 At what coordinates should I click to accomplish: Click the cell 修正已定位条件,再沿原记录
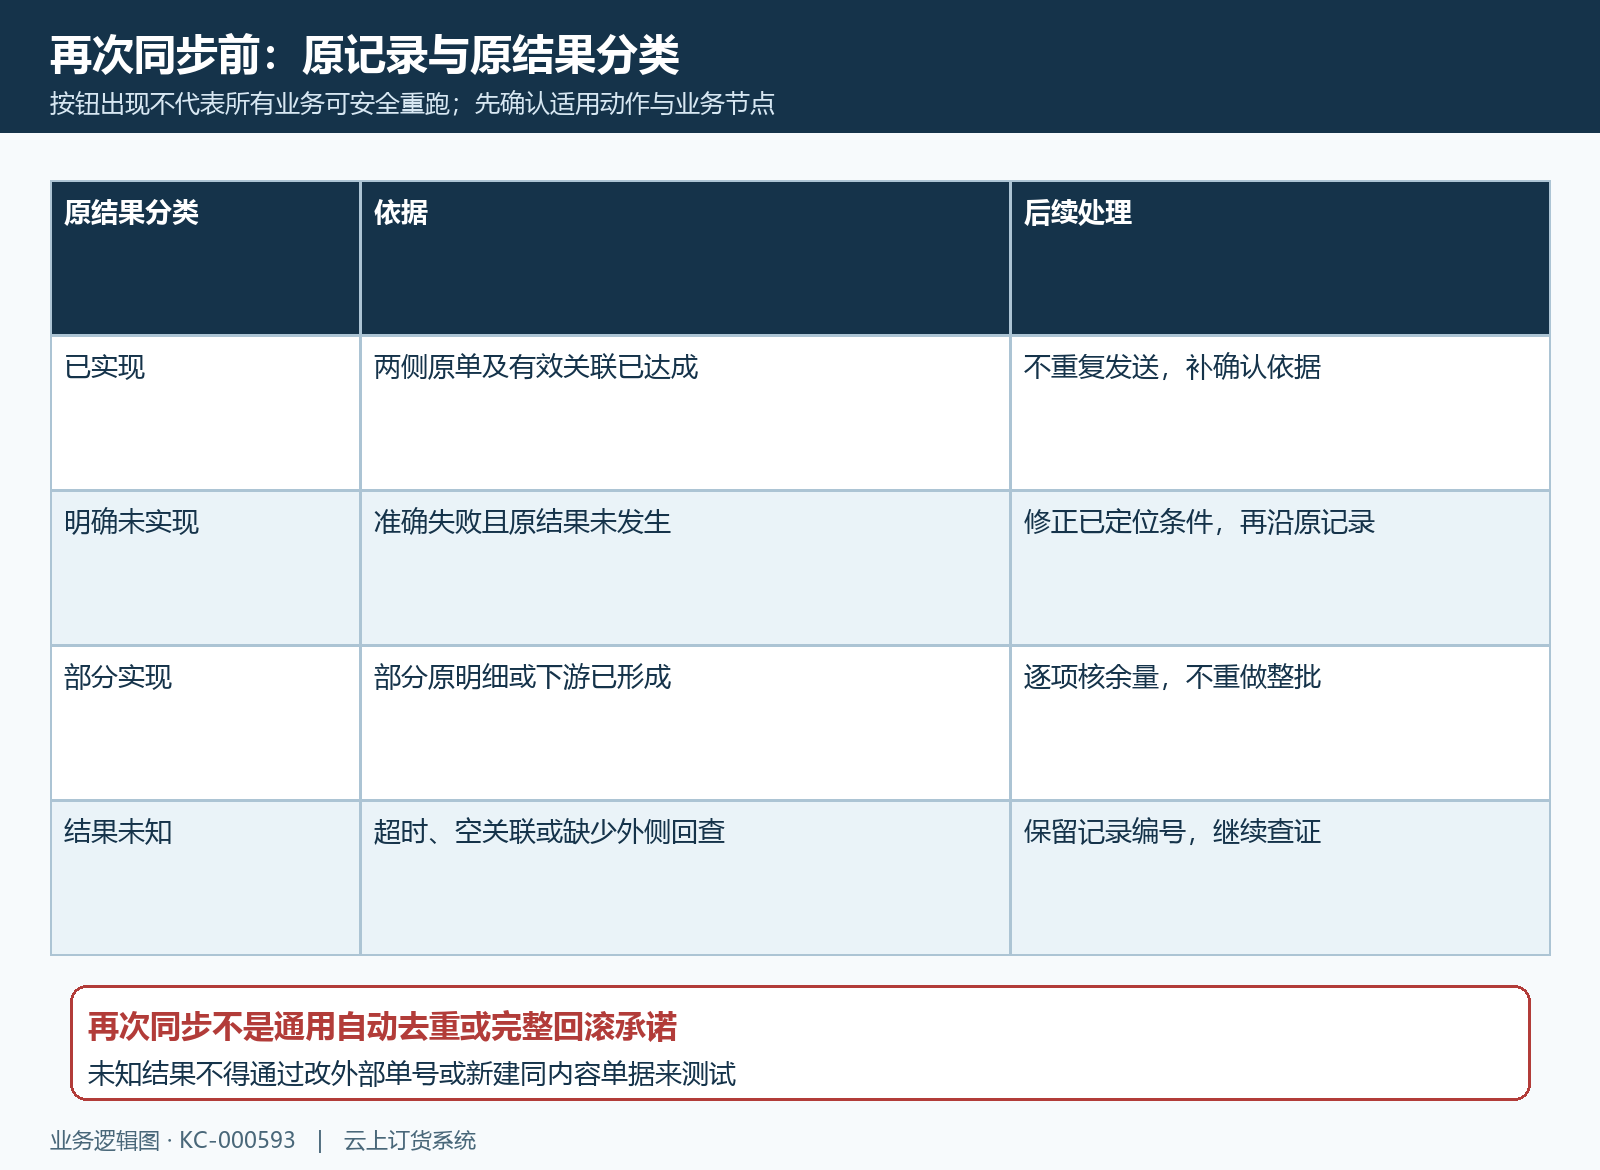click(1280, 568)
